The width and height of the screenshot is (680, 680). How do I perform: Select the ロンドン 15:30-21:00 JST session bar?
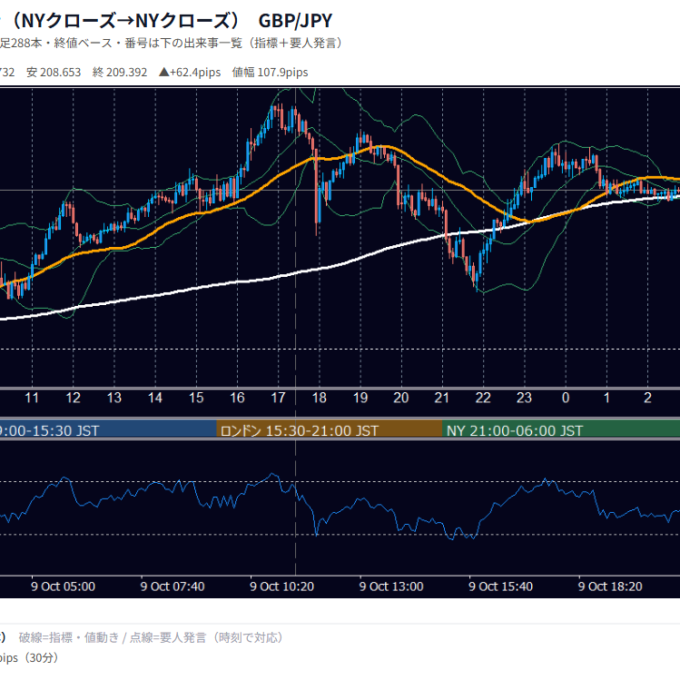[329, 430]
